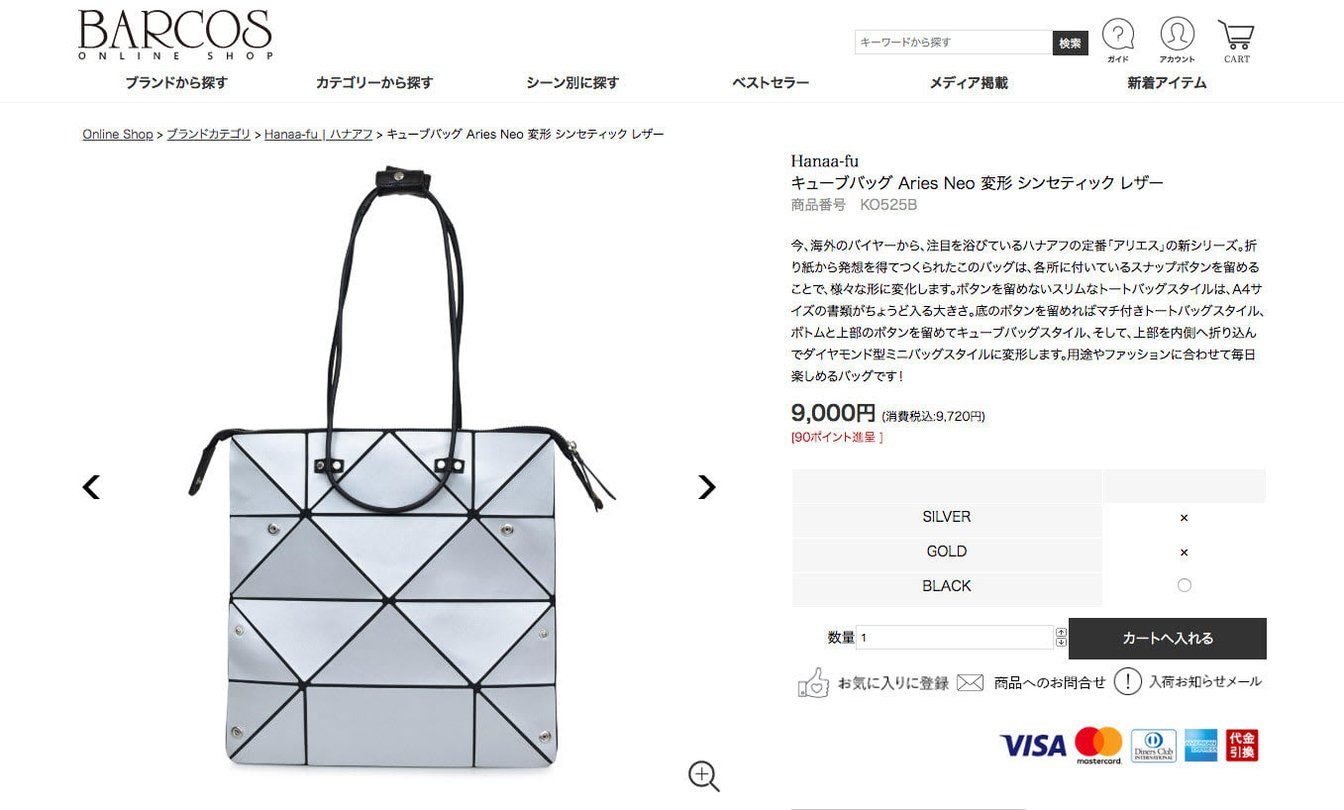Click the envelope product inquiry icon
The height and width of the screenshot is (810, 1344).
pos(970,683)
